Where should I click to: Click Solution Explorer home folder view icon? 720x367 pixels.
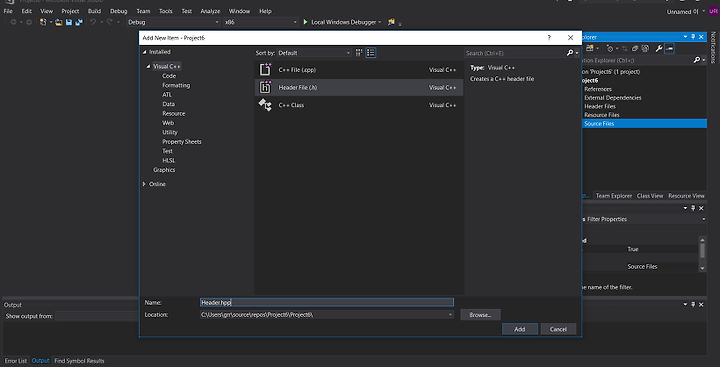tap(590, 48)
